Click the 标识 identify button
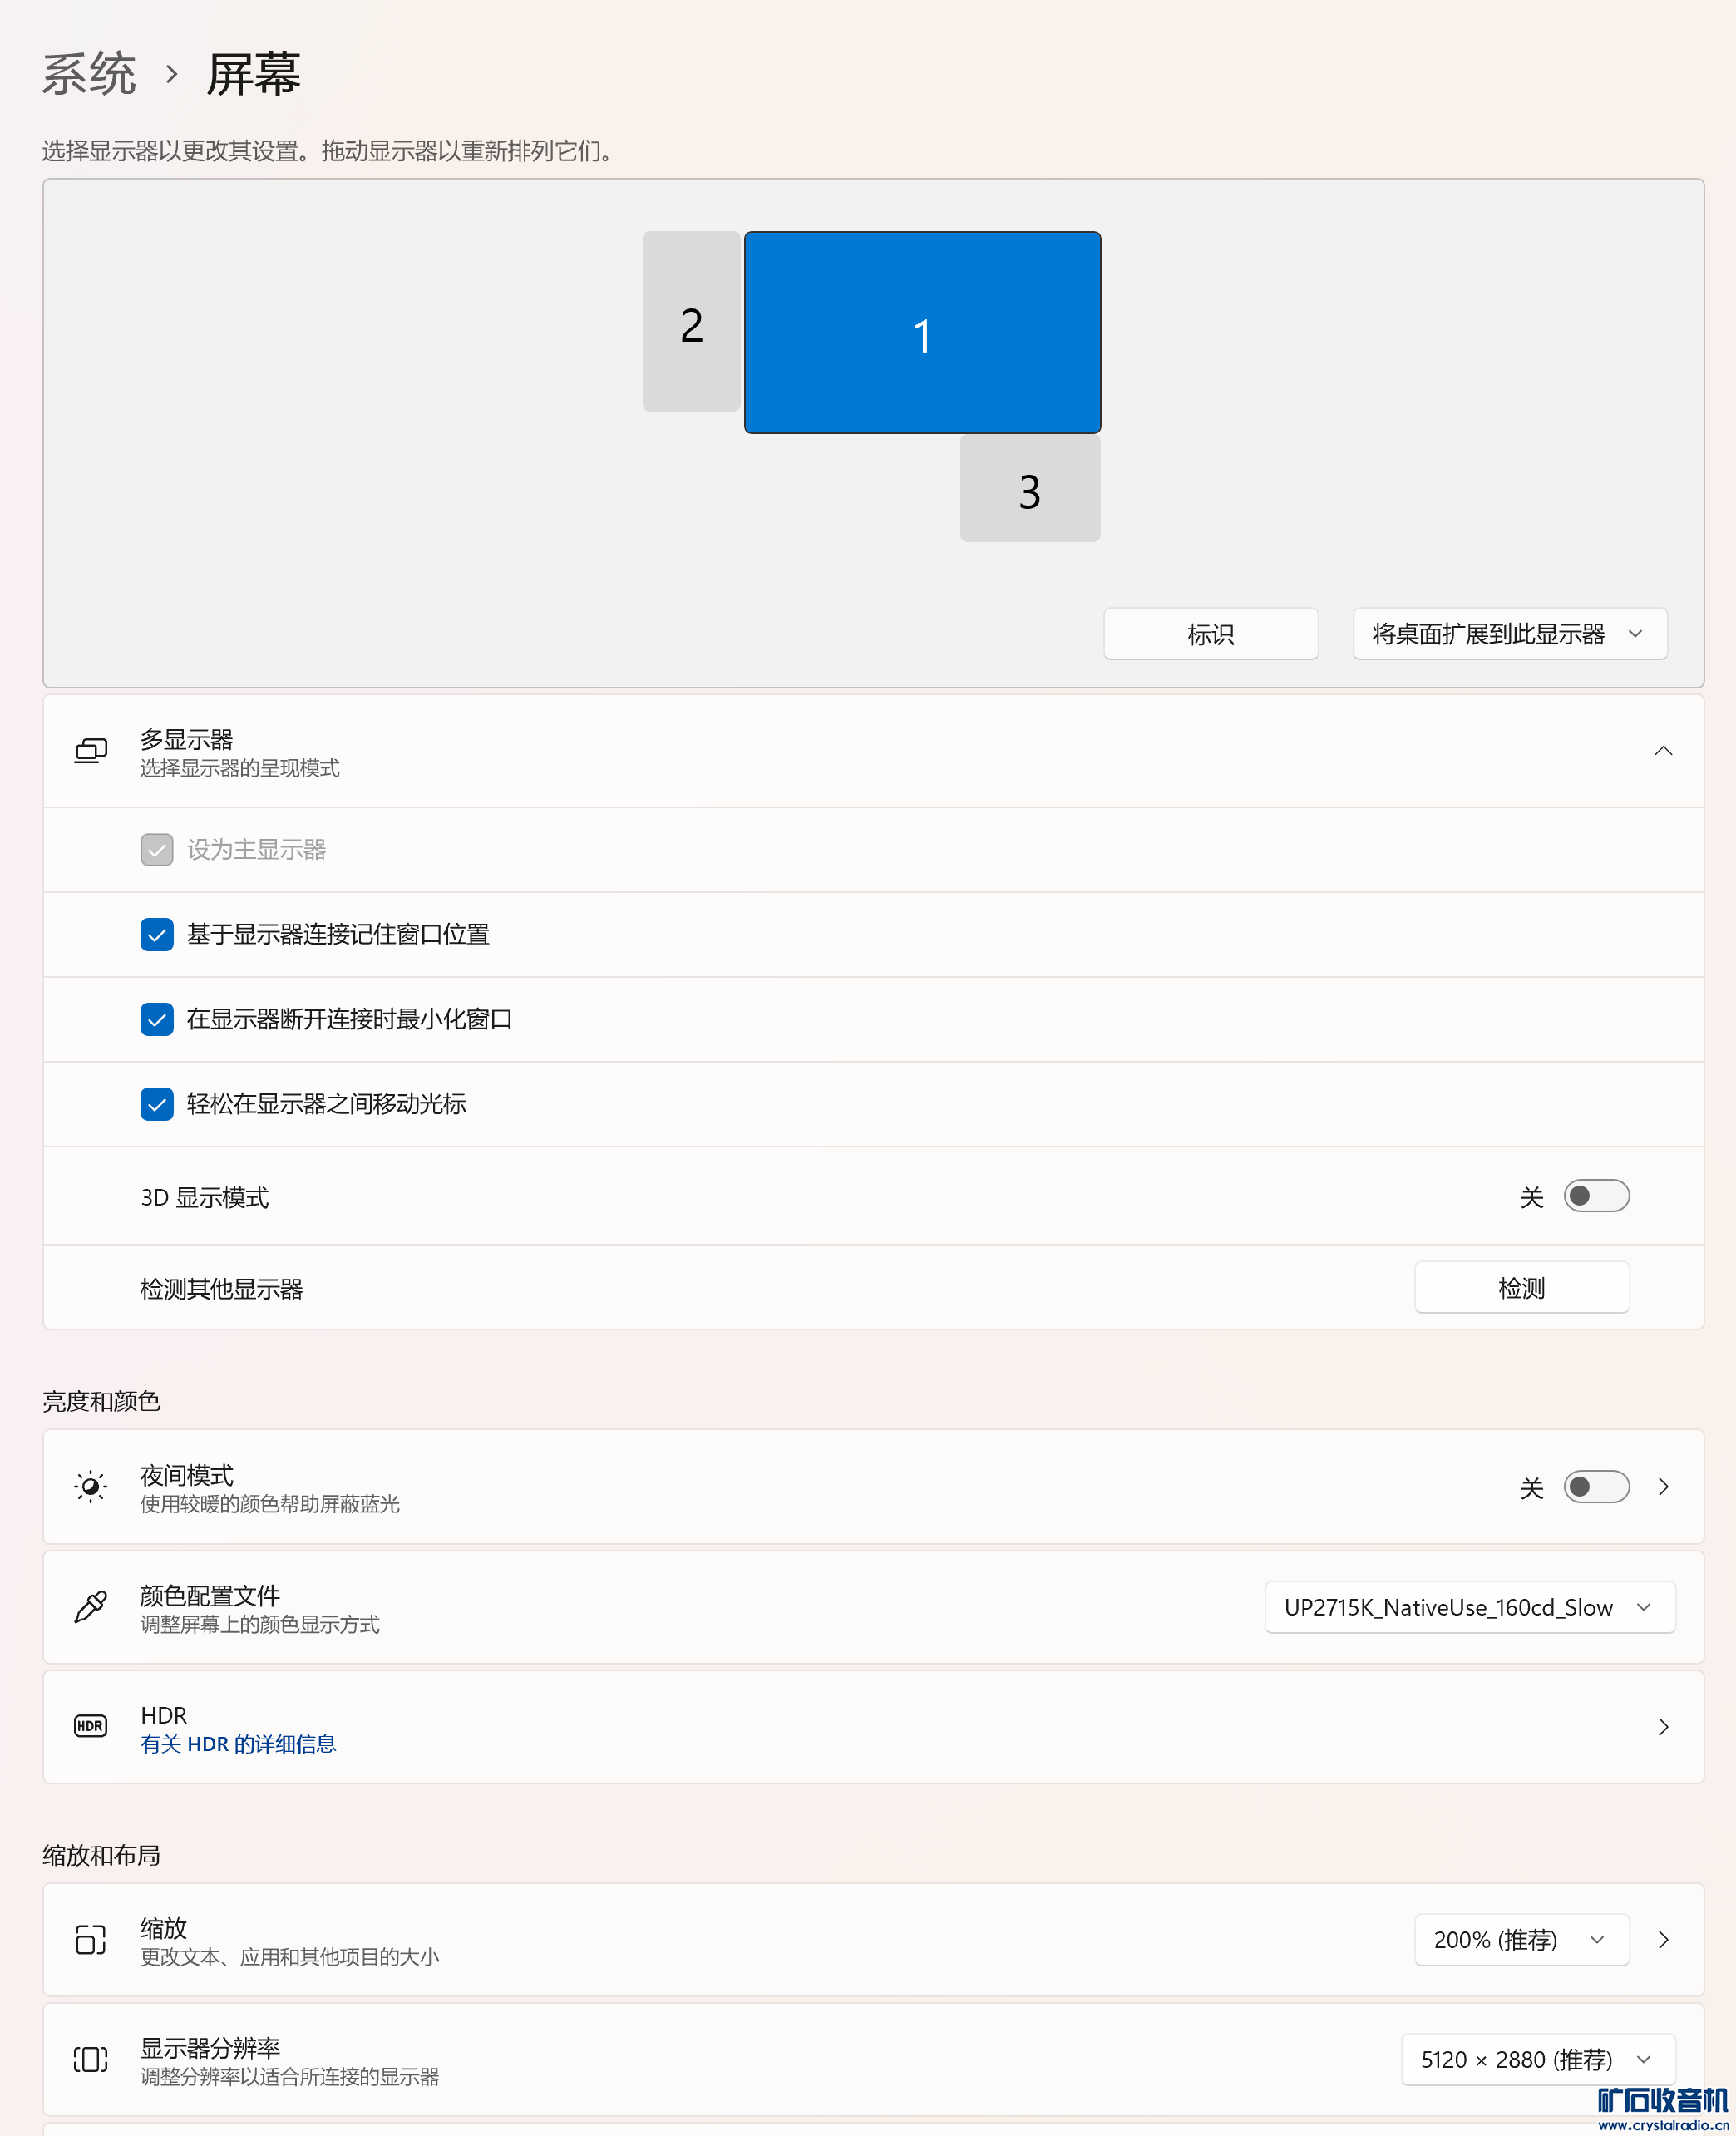The image size is (1736, 2136). [1210, 634]
